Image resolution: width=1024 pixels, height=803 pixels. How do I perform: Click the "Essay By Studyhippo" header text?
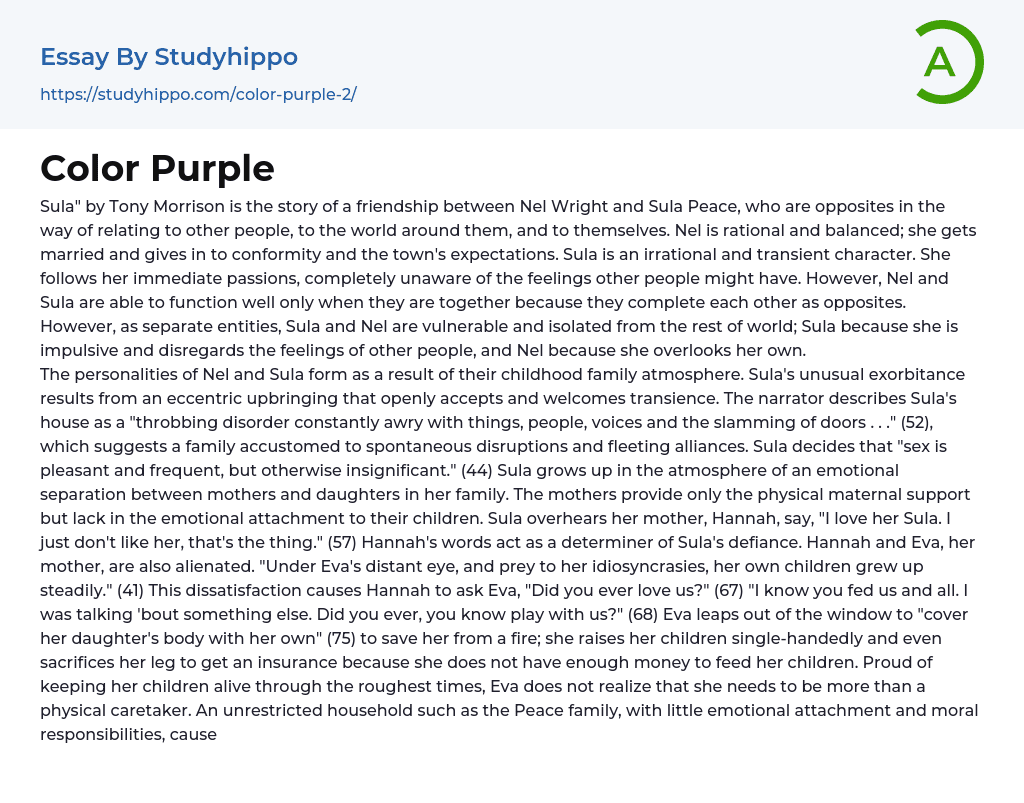pos(169,57)
